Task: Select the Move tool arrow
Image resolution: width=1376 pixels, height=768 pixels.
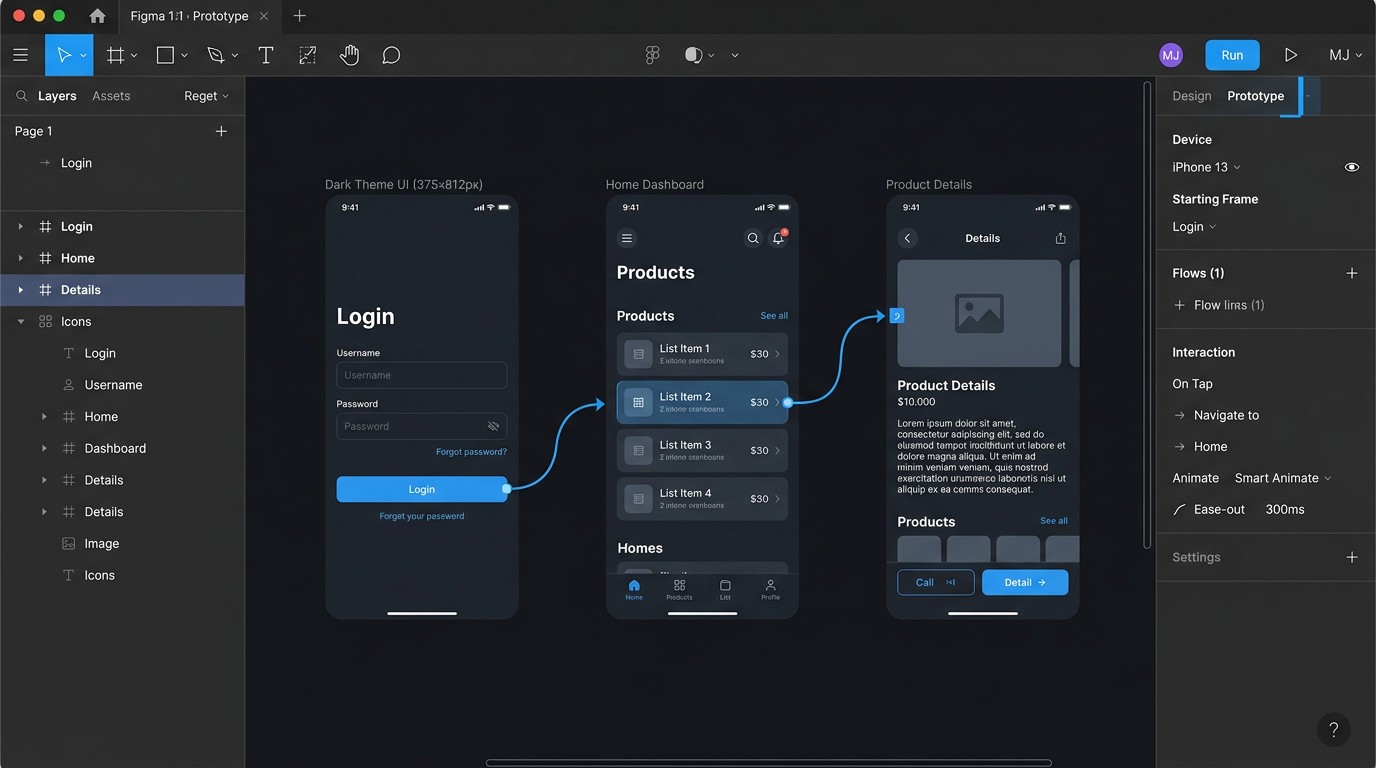Action: [x=64, y=55]
